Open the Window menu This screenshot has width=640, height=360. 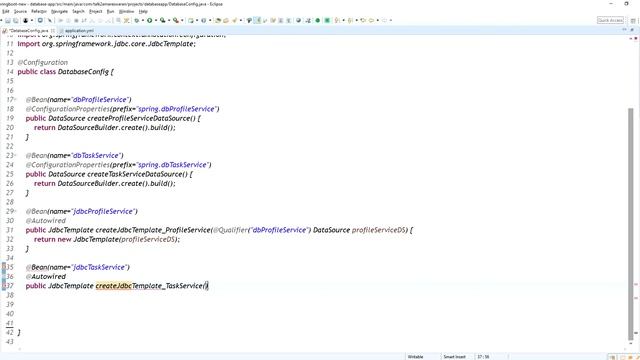126,11
